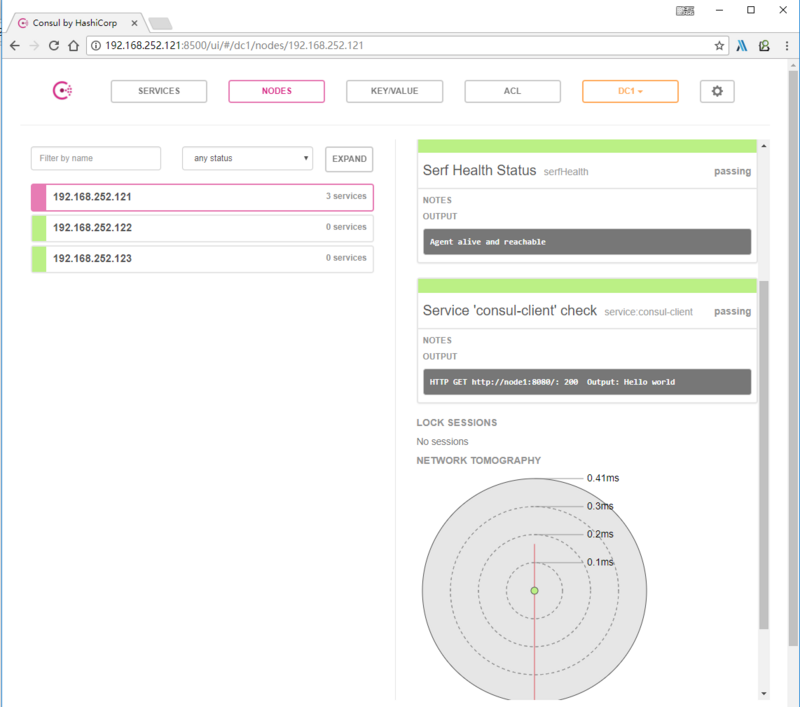This screenshot has height=707, width=800.
Task: Reload the page with the refresh icon
Action: pos(53,45)
